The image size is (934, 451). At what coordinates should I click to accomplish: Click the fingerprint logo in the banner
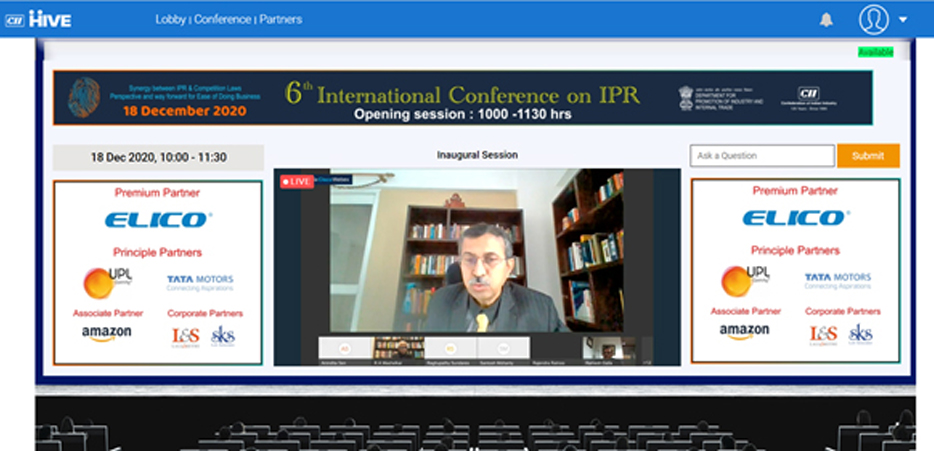click(x=83, y=97)
